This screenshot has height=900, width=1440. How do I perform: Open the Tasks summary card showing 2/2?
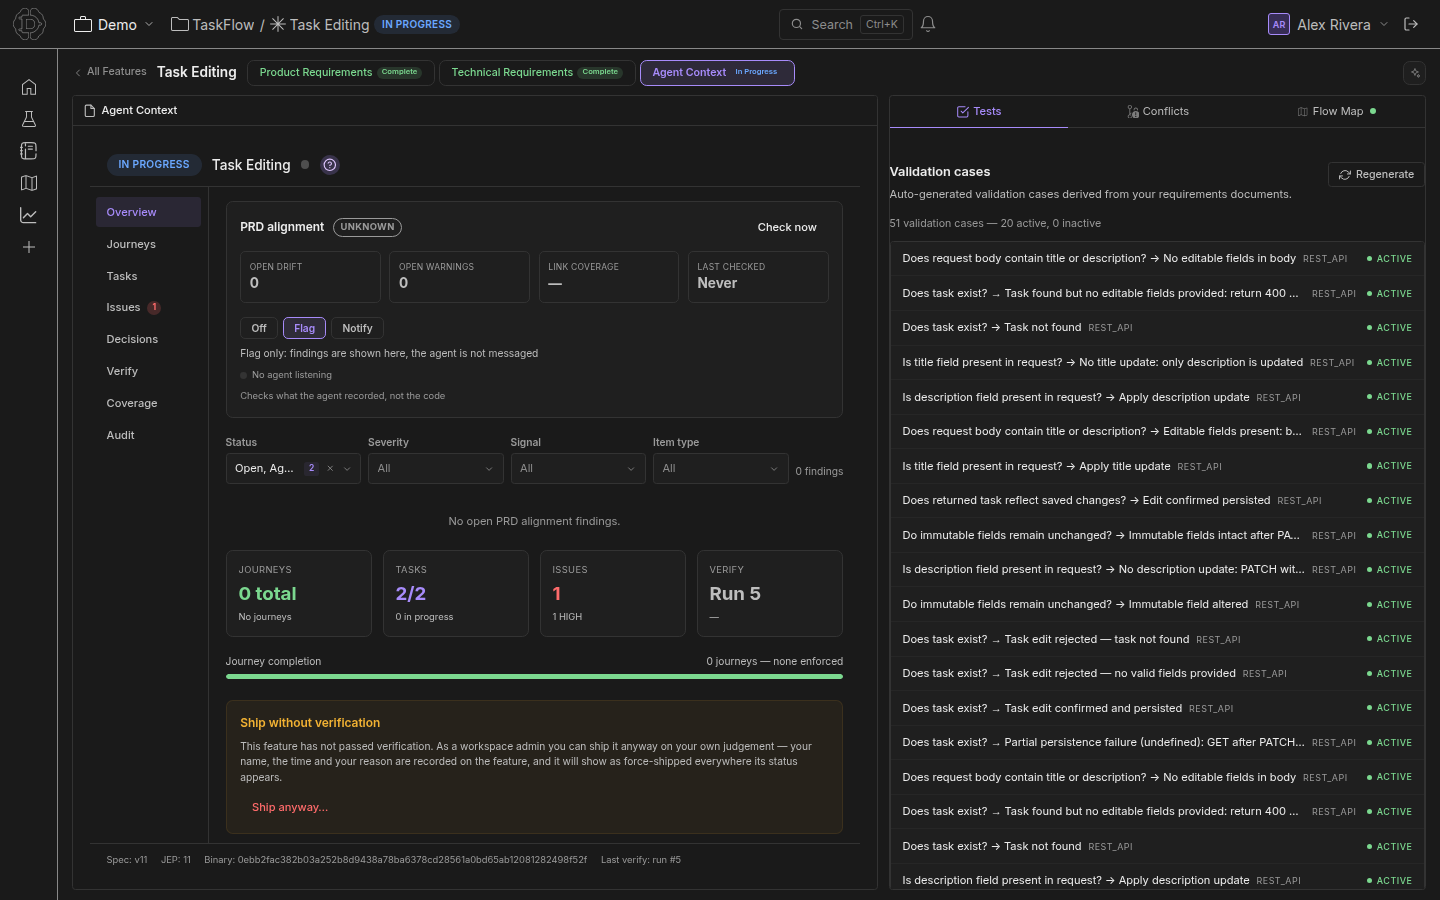pos(455,593)
